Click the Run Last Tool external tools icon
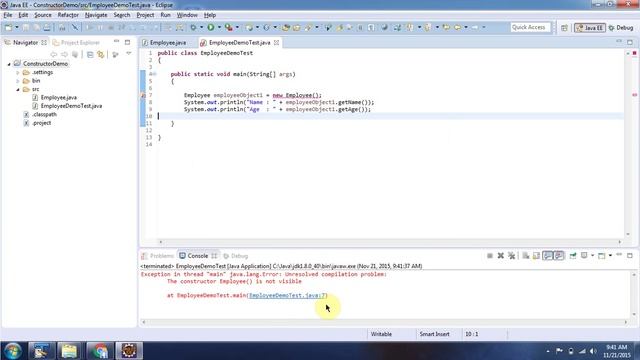The width and height of the screenshot is (640, 360). click(229, 27)
